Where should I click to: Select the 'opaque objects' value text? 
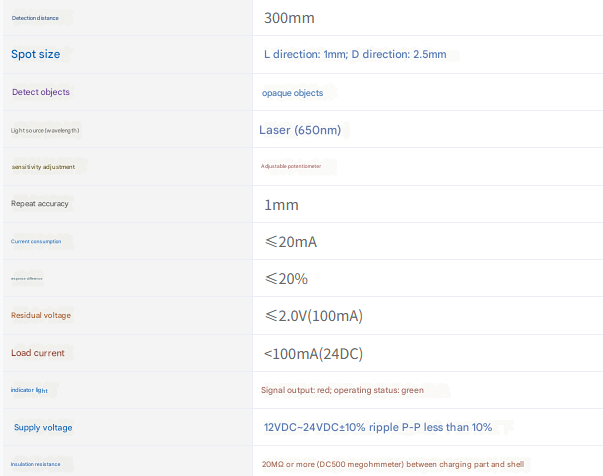(293, 93)
